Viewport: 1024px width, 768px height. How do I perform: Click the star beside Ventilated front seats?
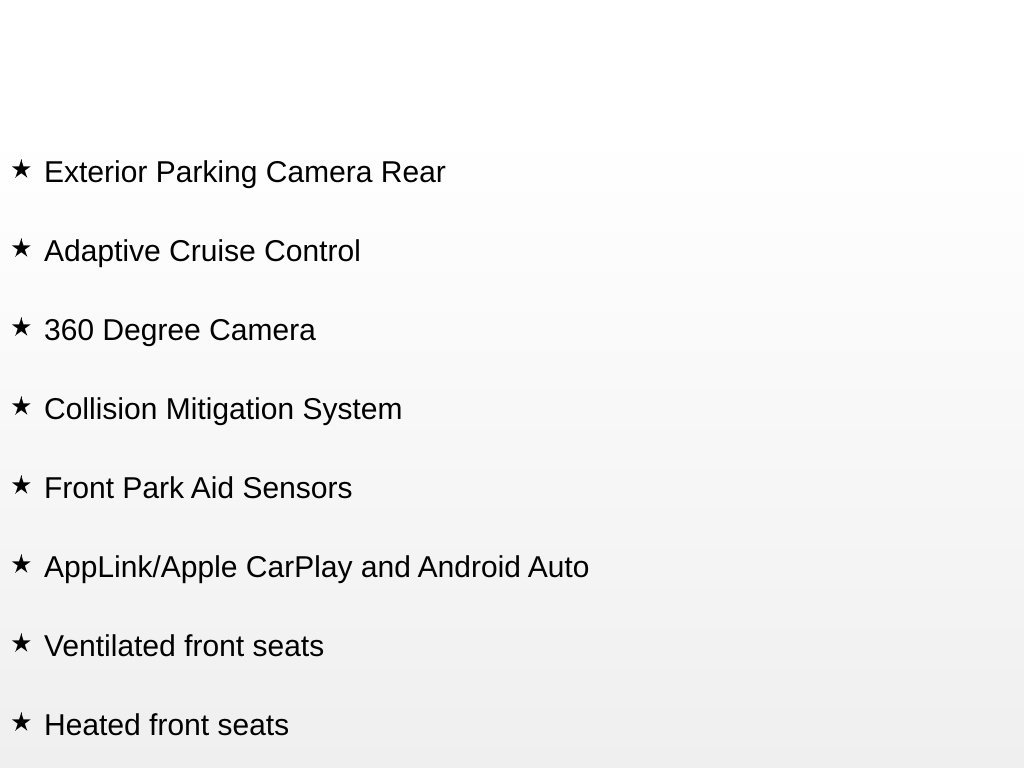pos(21,644)
